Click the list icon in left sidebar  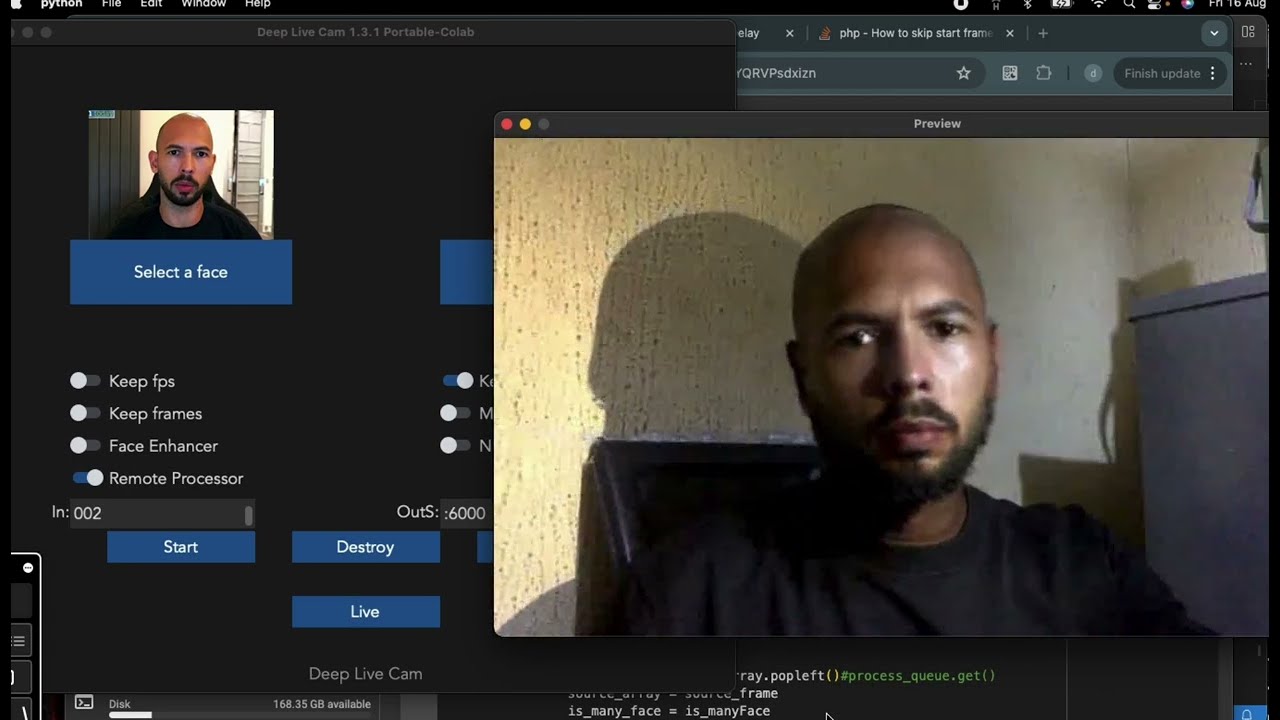click(x=18, y=641)
